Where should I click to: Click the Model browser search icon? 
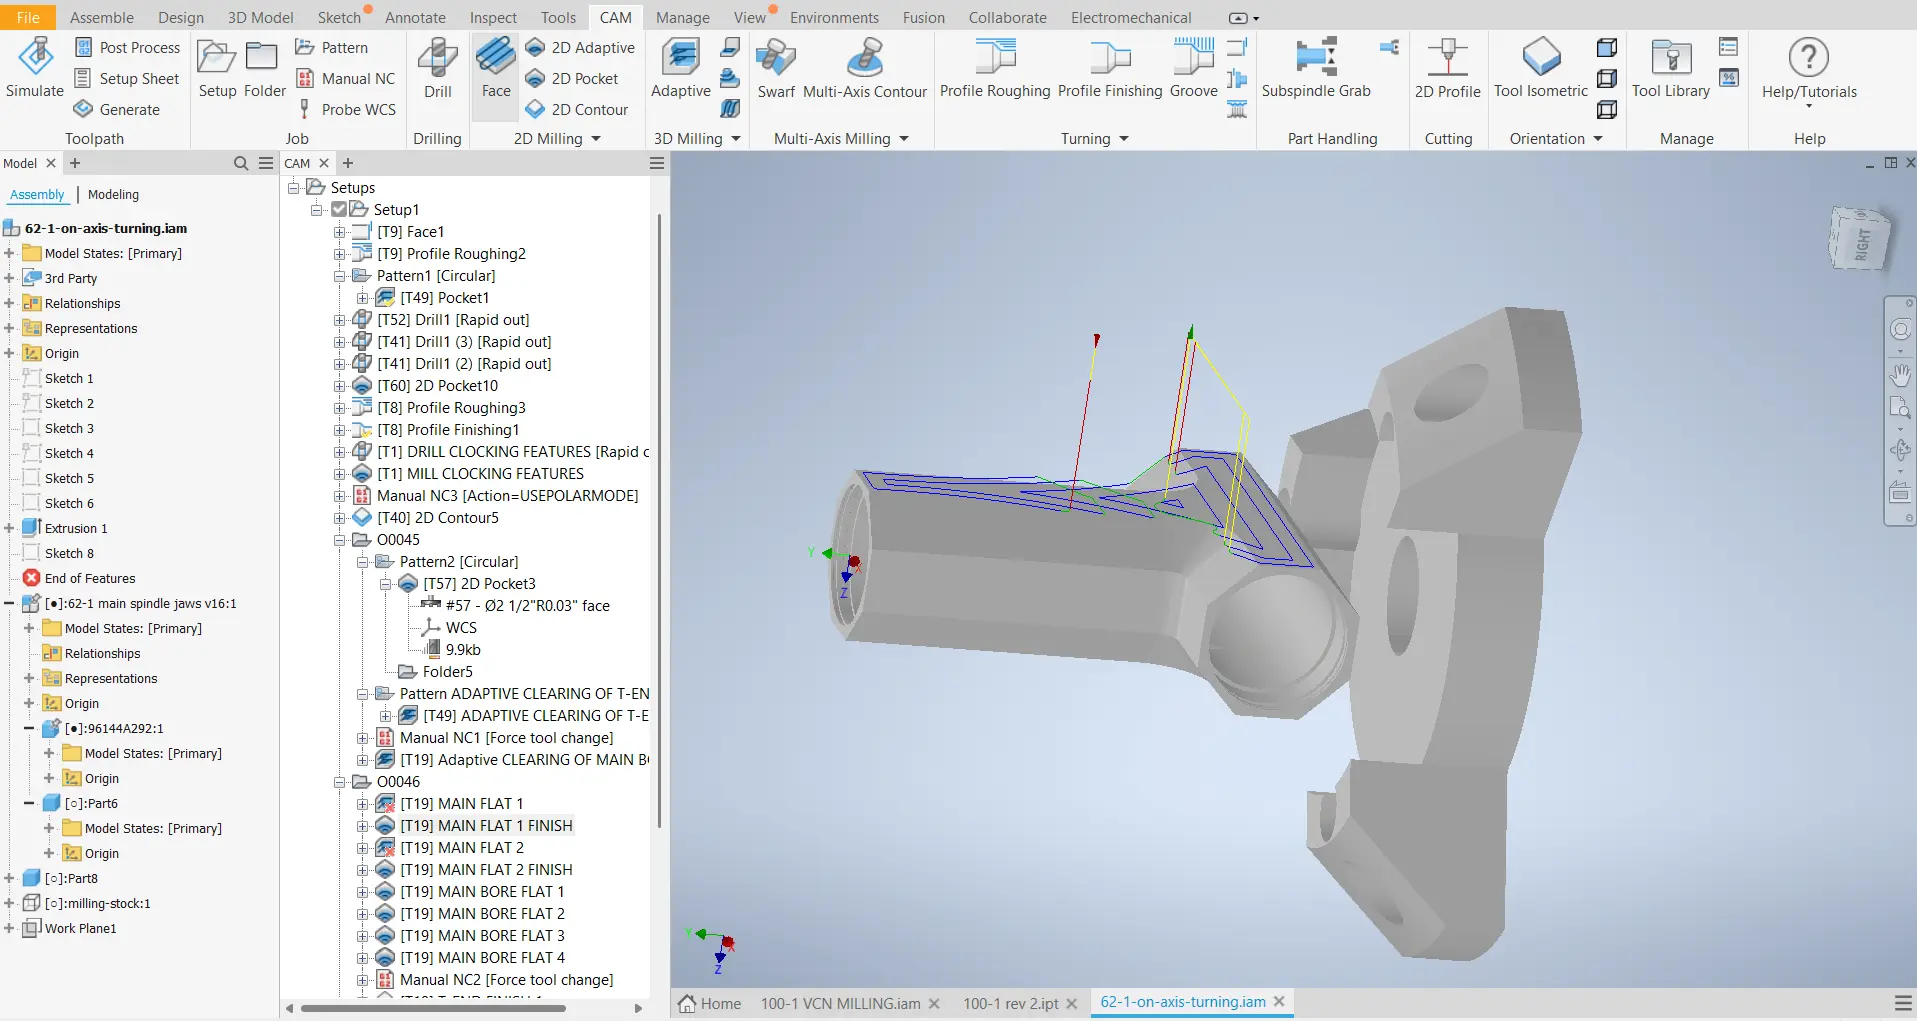241,163
